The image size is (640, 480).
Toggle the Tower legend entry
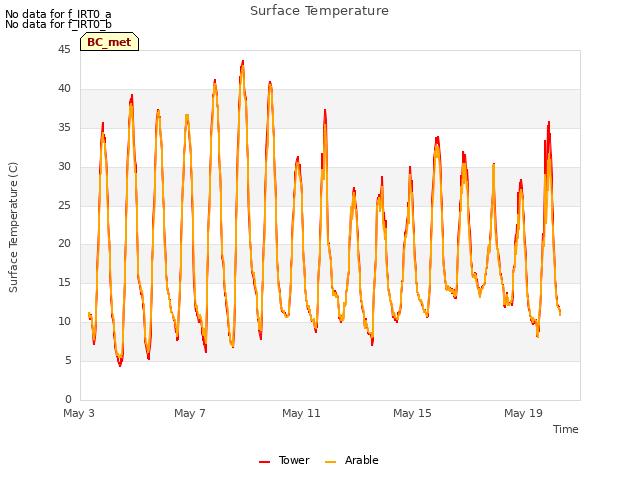[284, 460]
